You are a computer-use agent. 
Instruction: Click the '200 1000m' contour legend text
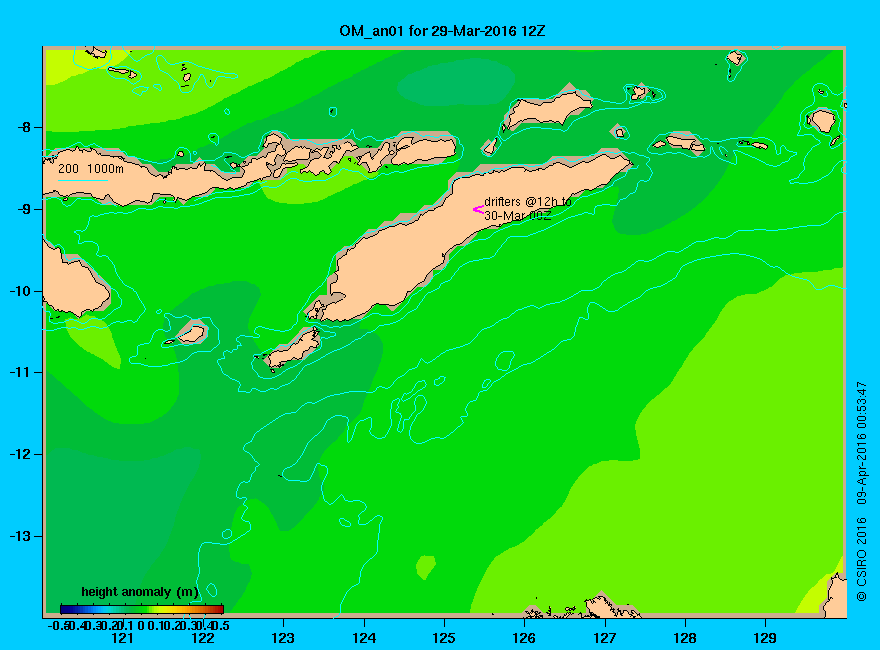tap(91, 168)
